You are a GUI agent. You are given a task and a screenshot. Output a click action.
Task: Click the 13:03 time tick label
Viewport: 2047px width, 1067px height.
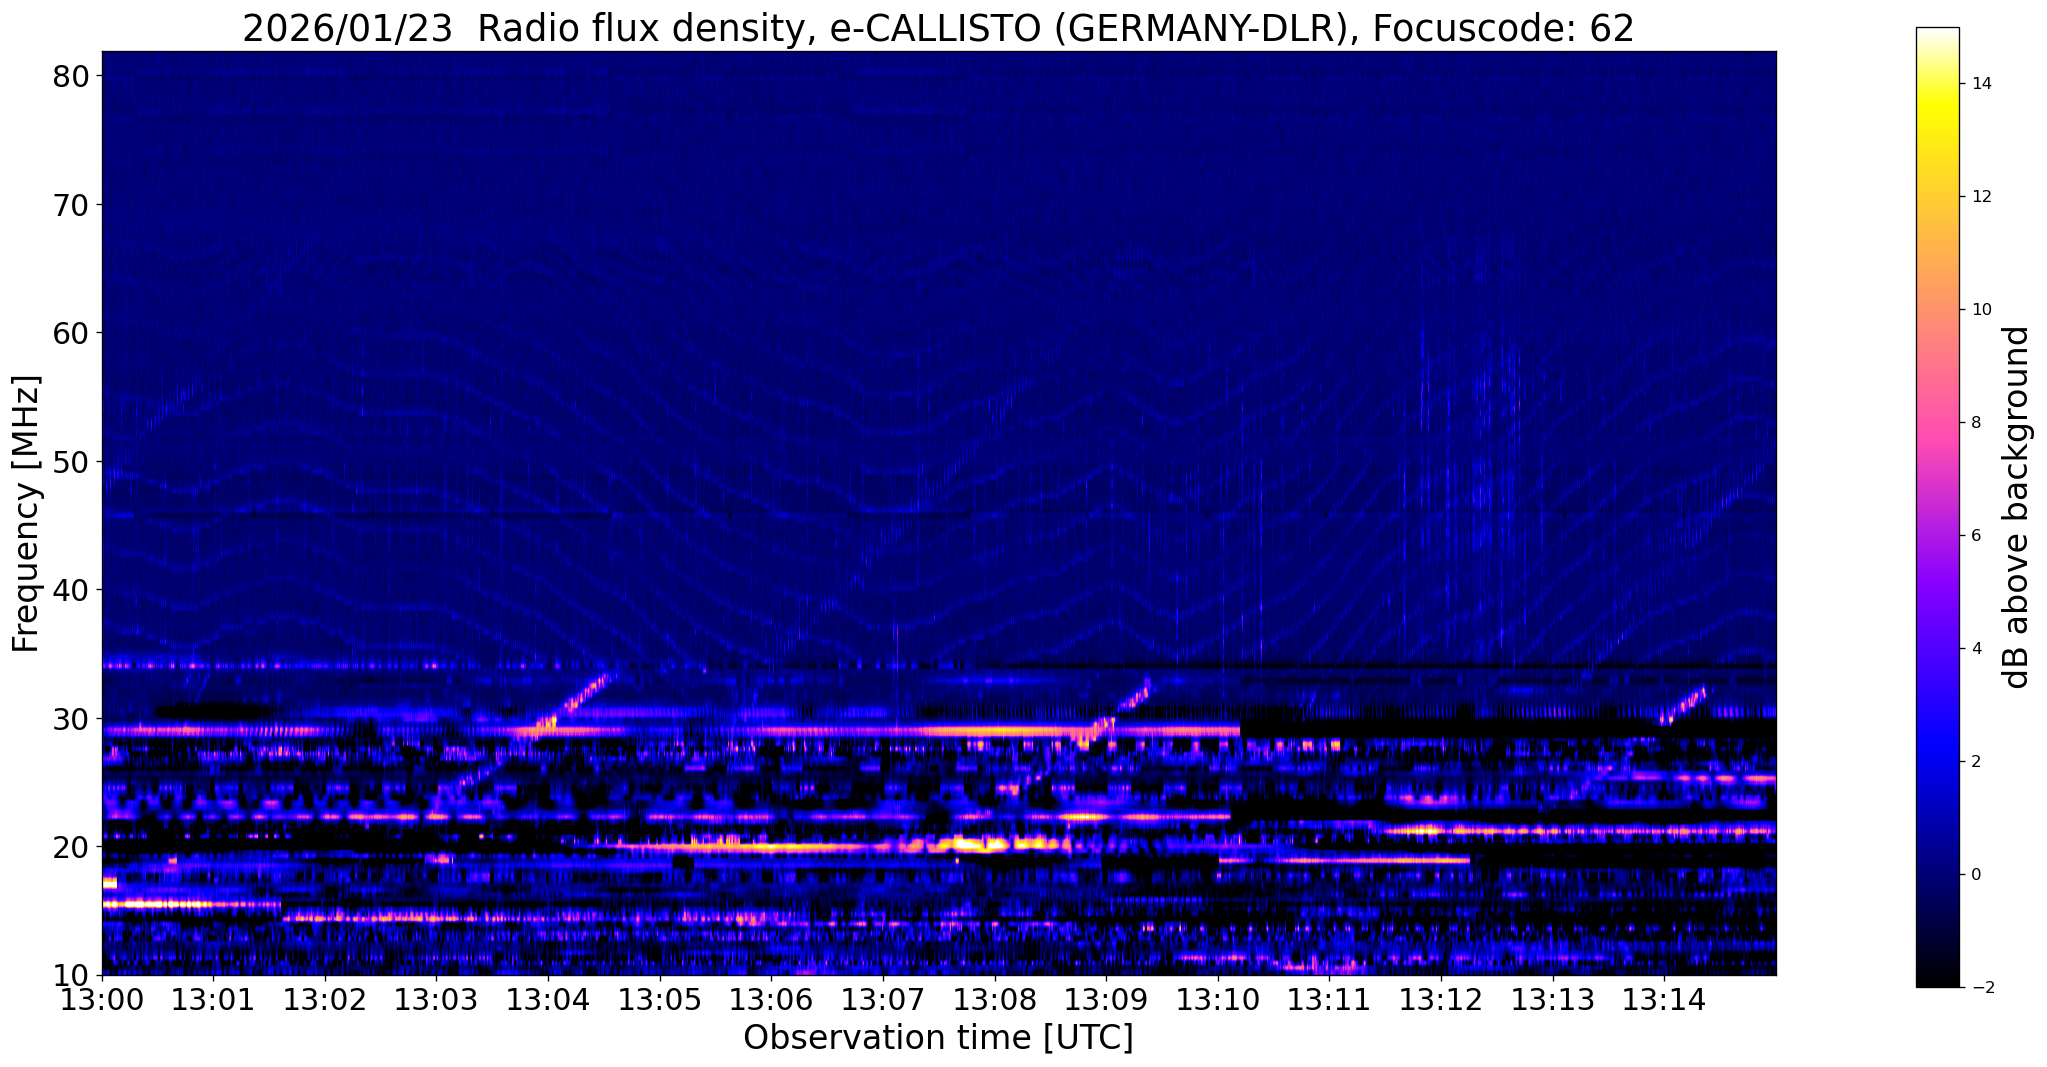(436, 1000)
